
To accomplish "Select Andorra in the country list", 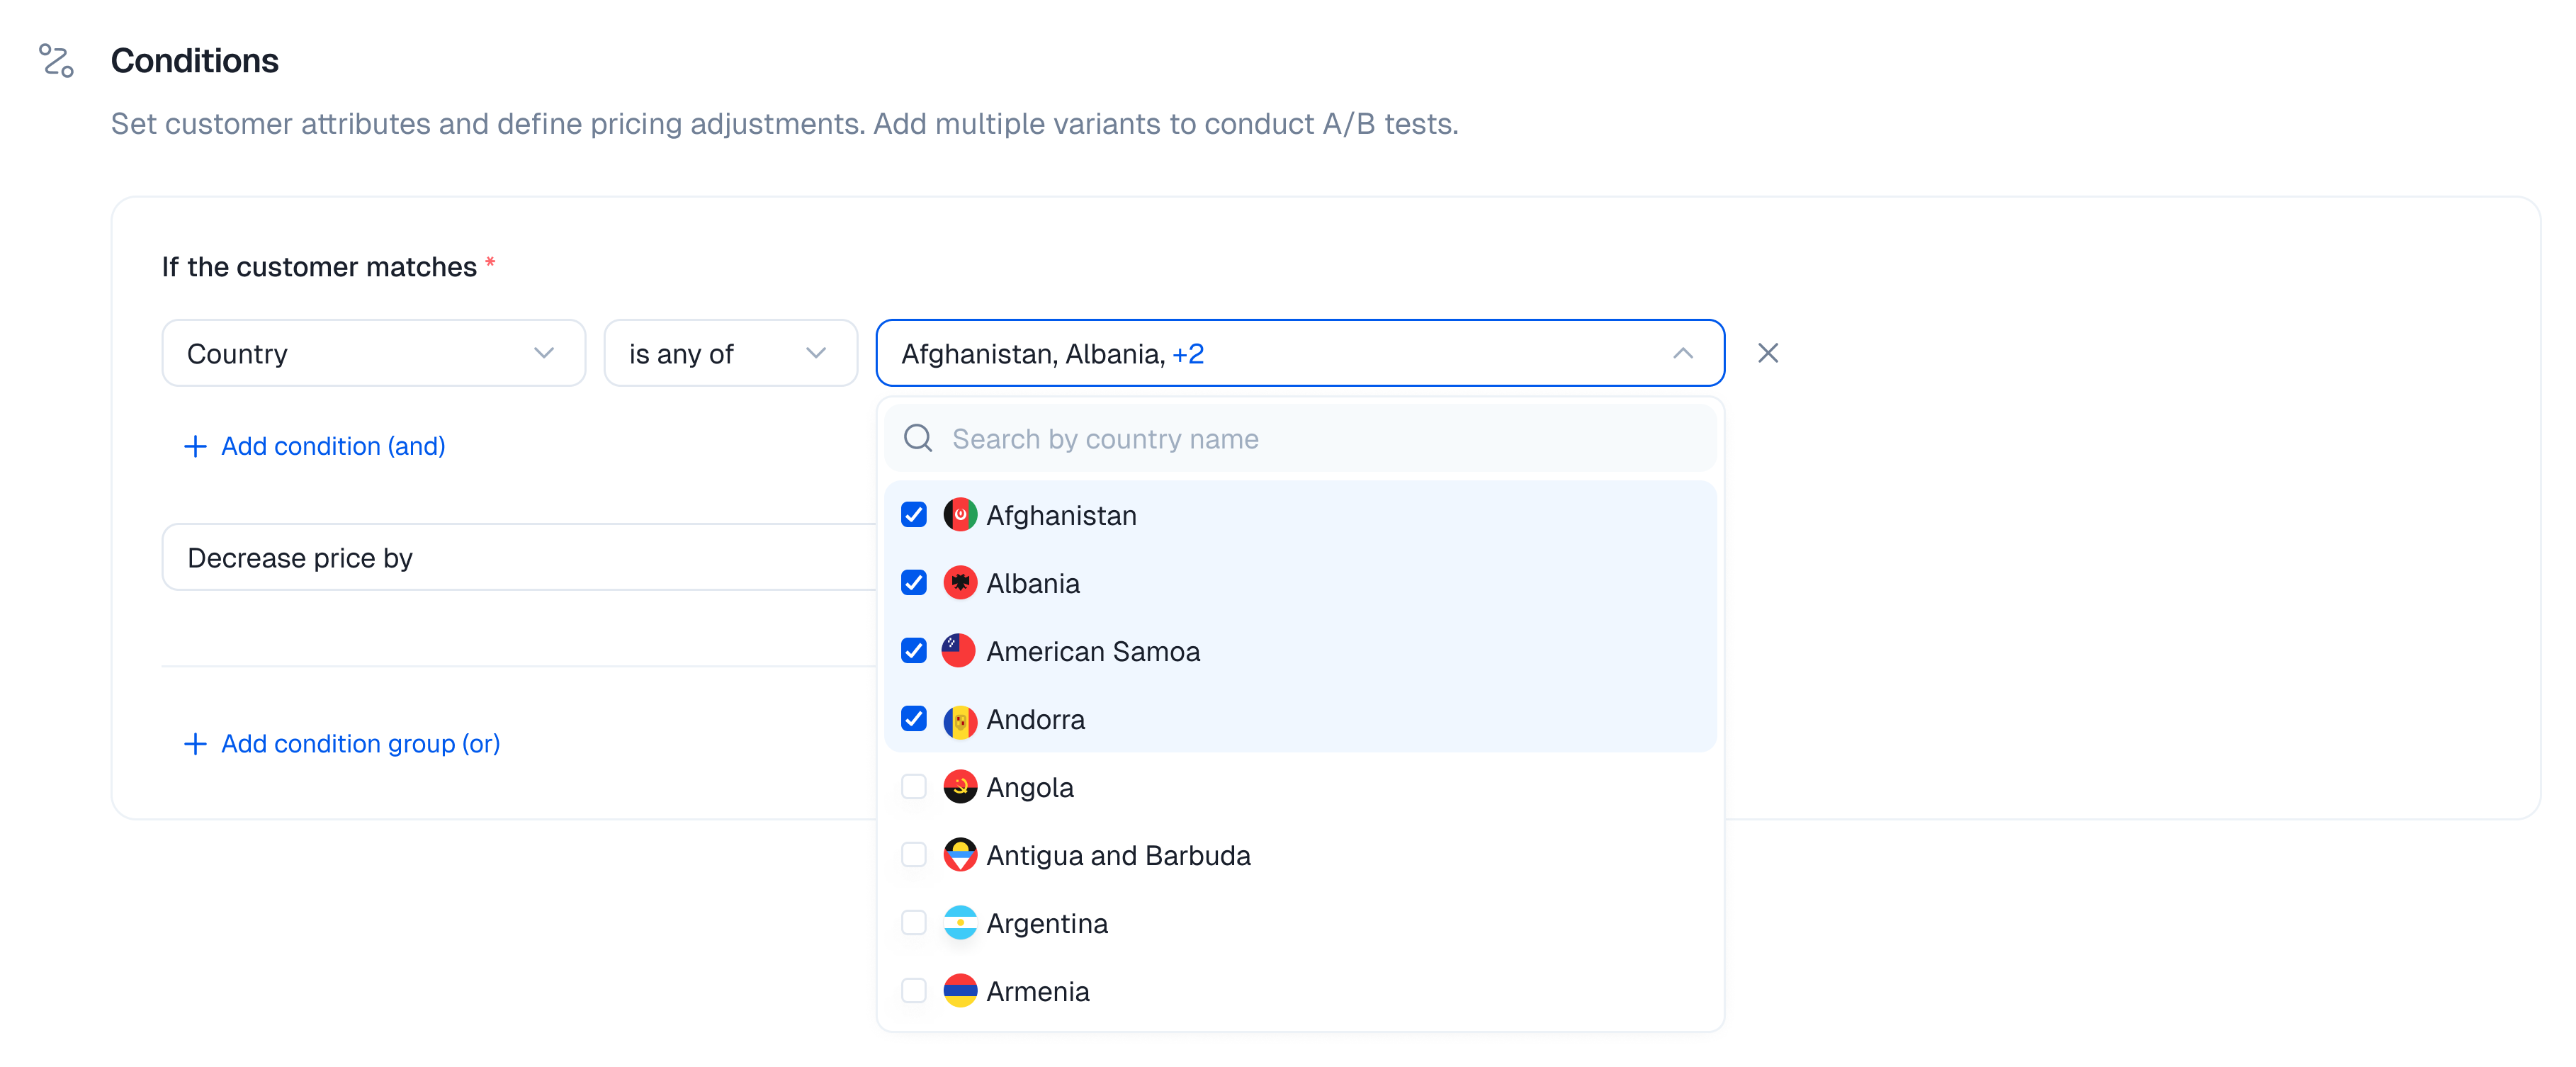I will click(1035, 719).
